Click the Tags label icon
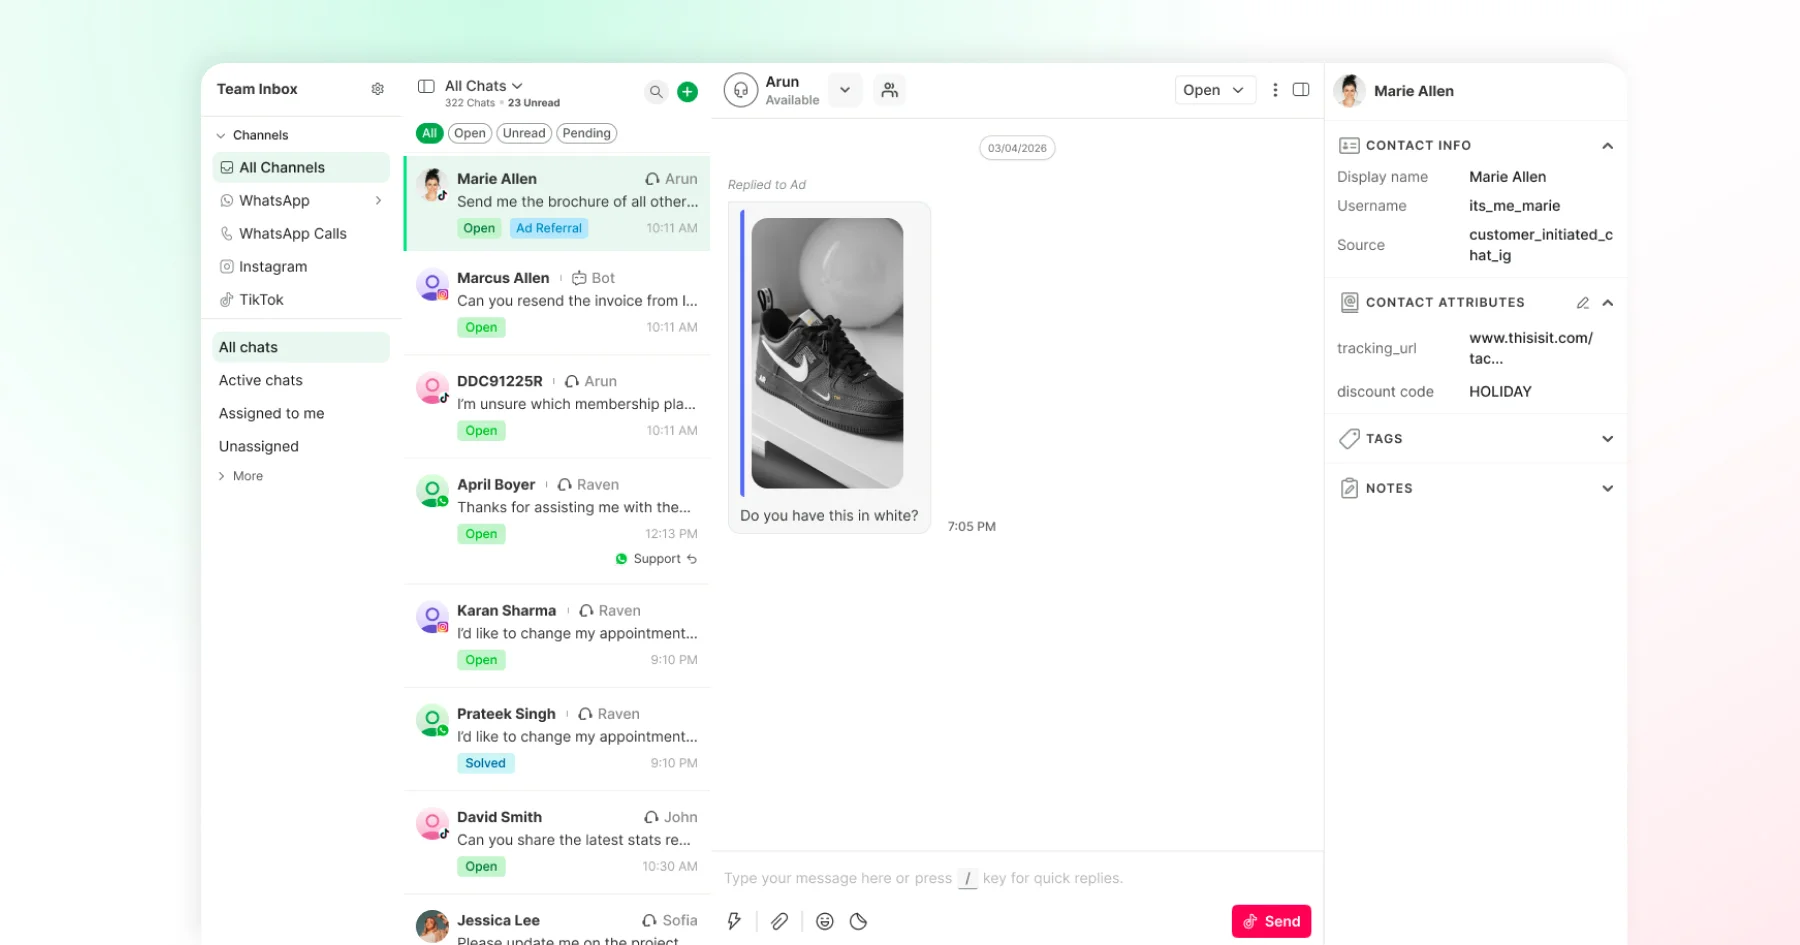The height and width of the screenshot is (945, 1800). (x=1349, y=439)
